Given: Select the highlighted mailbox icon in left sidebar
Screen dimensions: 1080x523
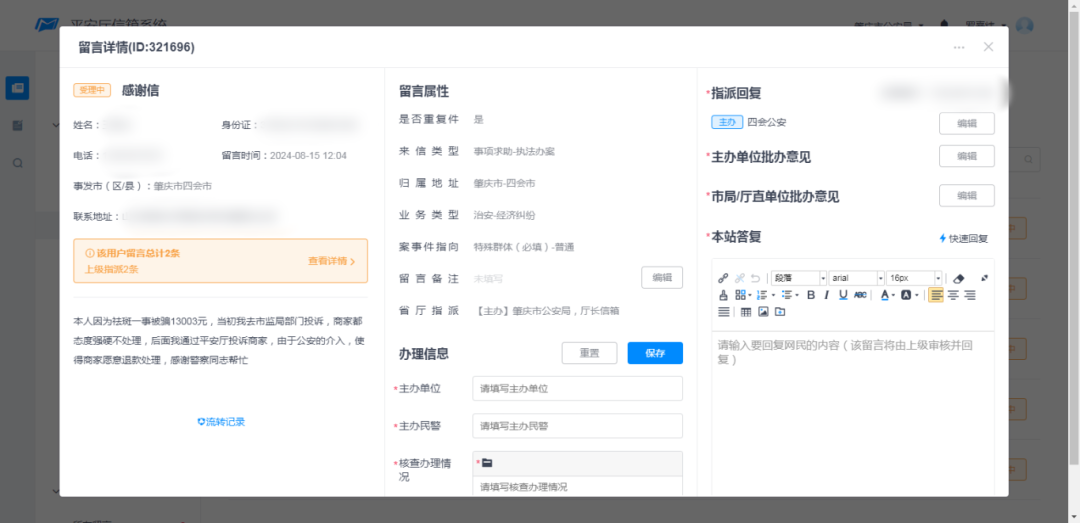Looking at the screenshot, I should click(x=17, y=88).
